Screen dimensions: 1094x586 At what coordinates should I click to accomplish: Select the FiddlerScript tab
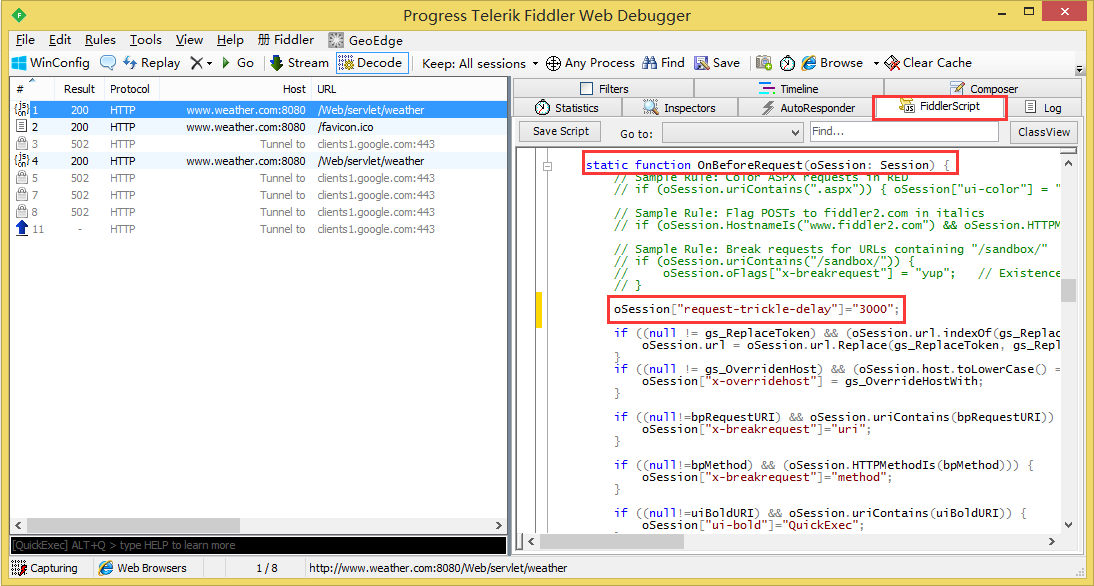[x=940, y=107]
